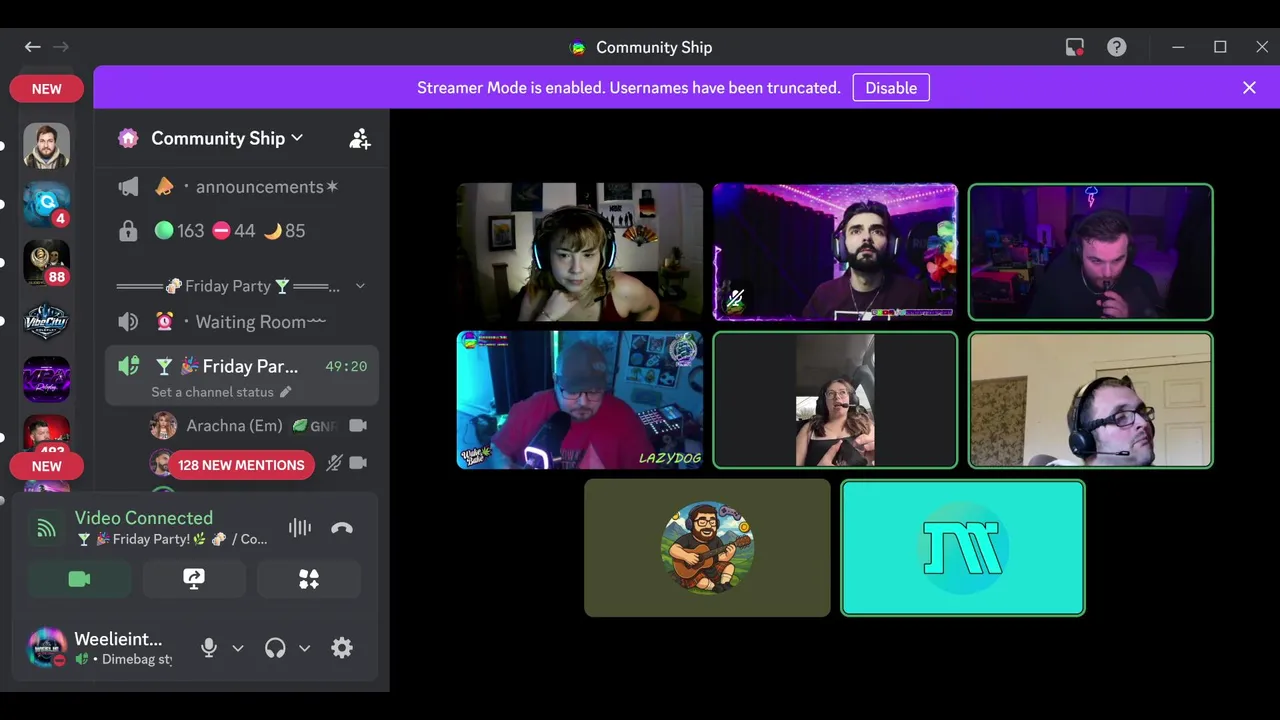The width and height of the screenshot is (1280, 720).
Task: Click the Video Connected status text
Action: click(x=143, y=518)
